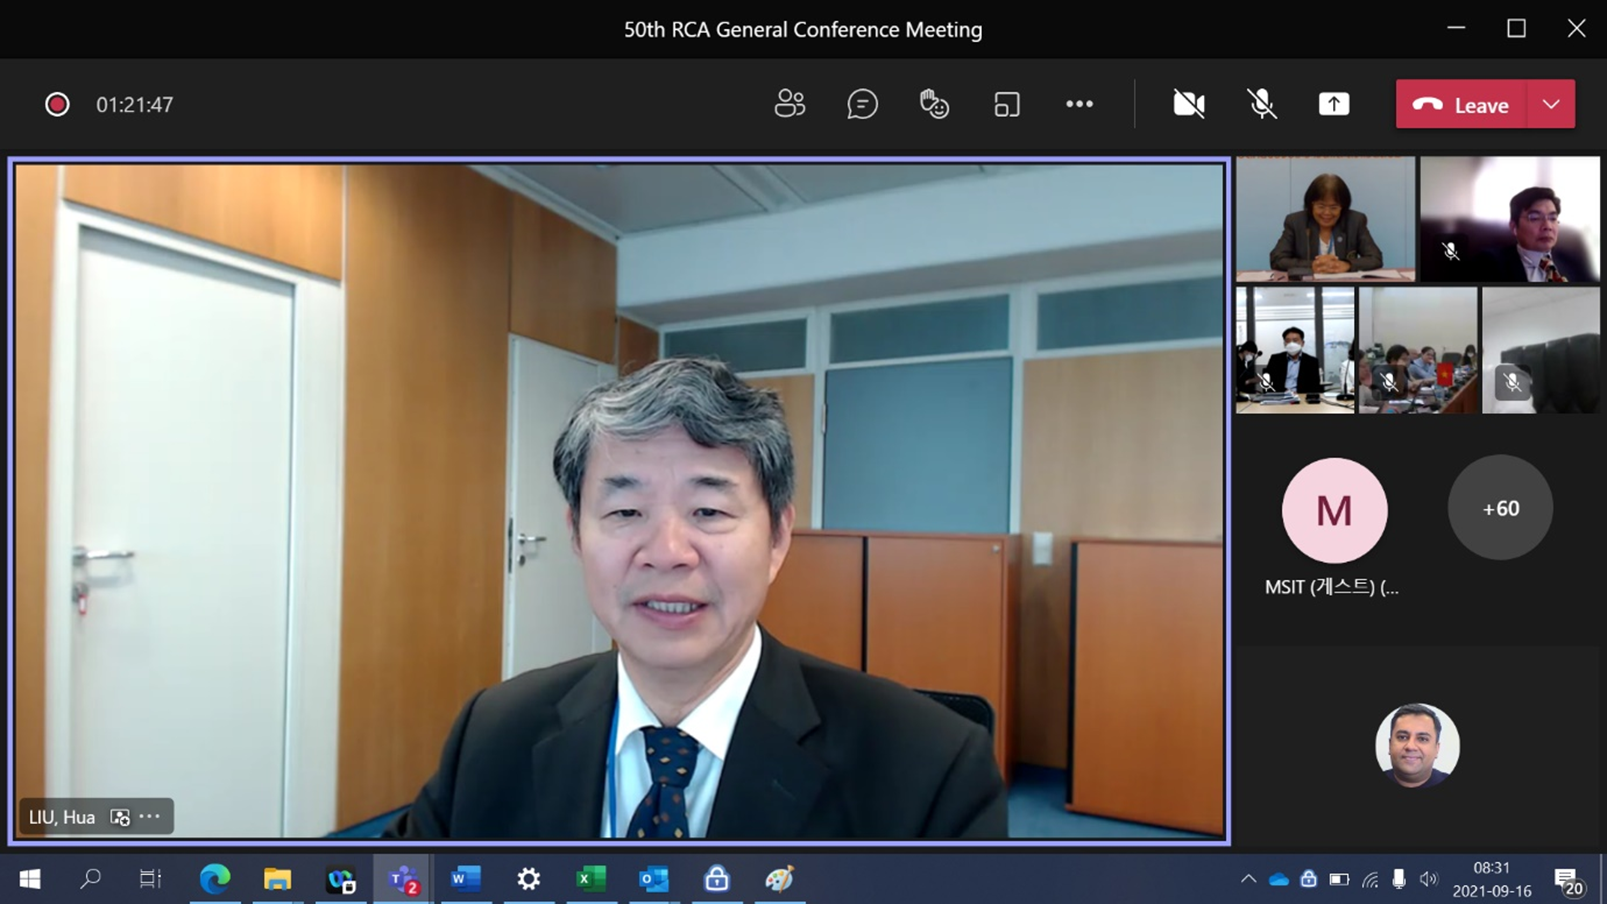View the +60 additional participants
1607x904 pixels.
[x=1500, y=508]
